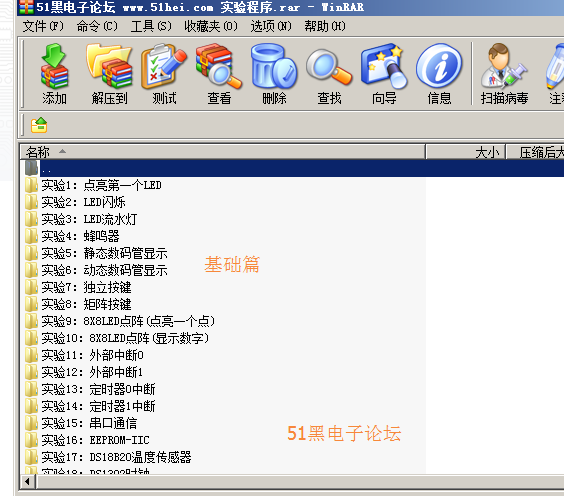Click the Add (添加) toolbar icon

coord(54,74)
